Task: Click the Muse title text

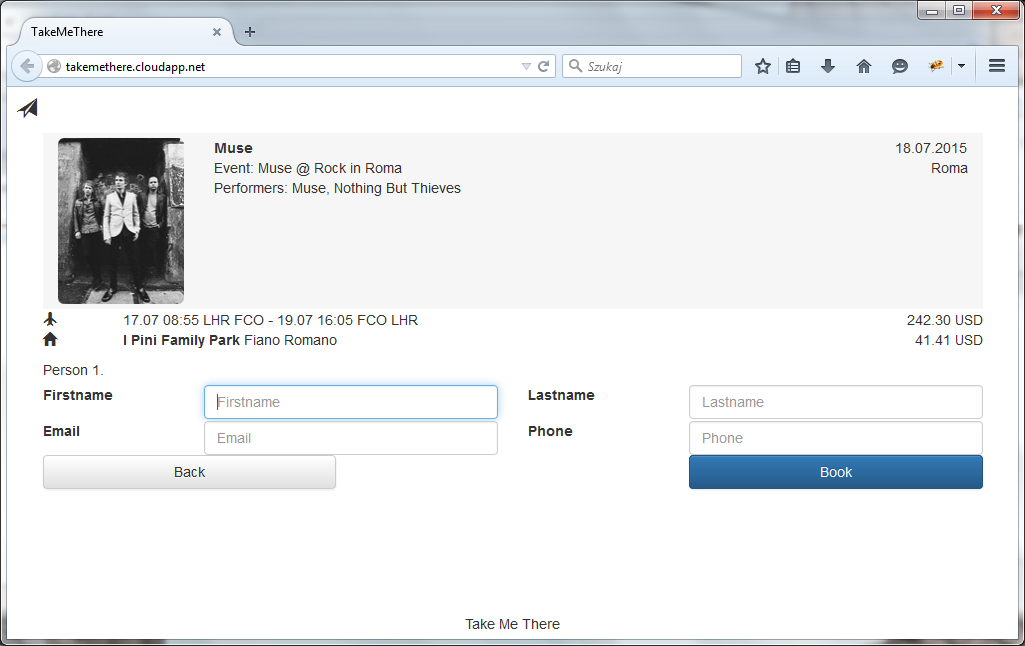Action: [233, 148]
